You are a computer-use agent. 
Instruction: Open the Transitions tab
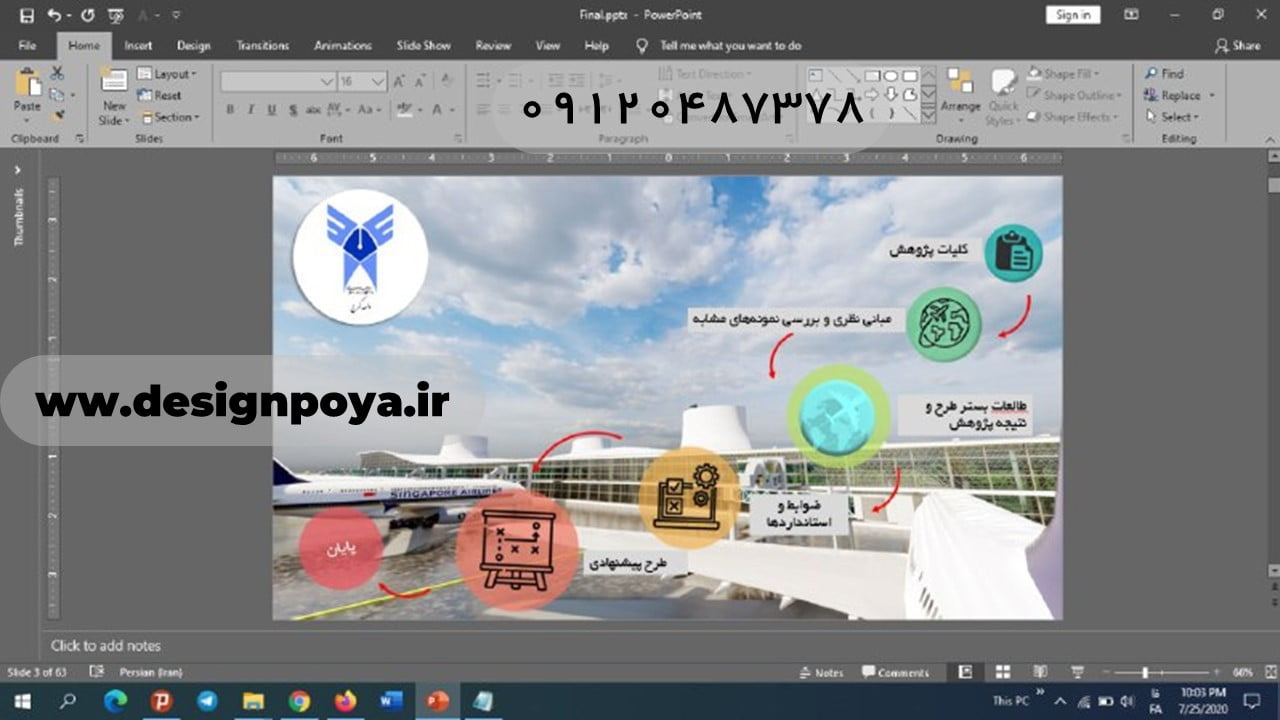pos(262,46)
